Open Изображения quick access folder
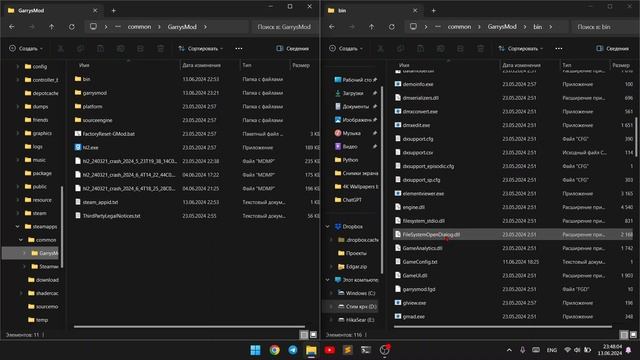 (x=356, y=120)
